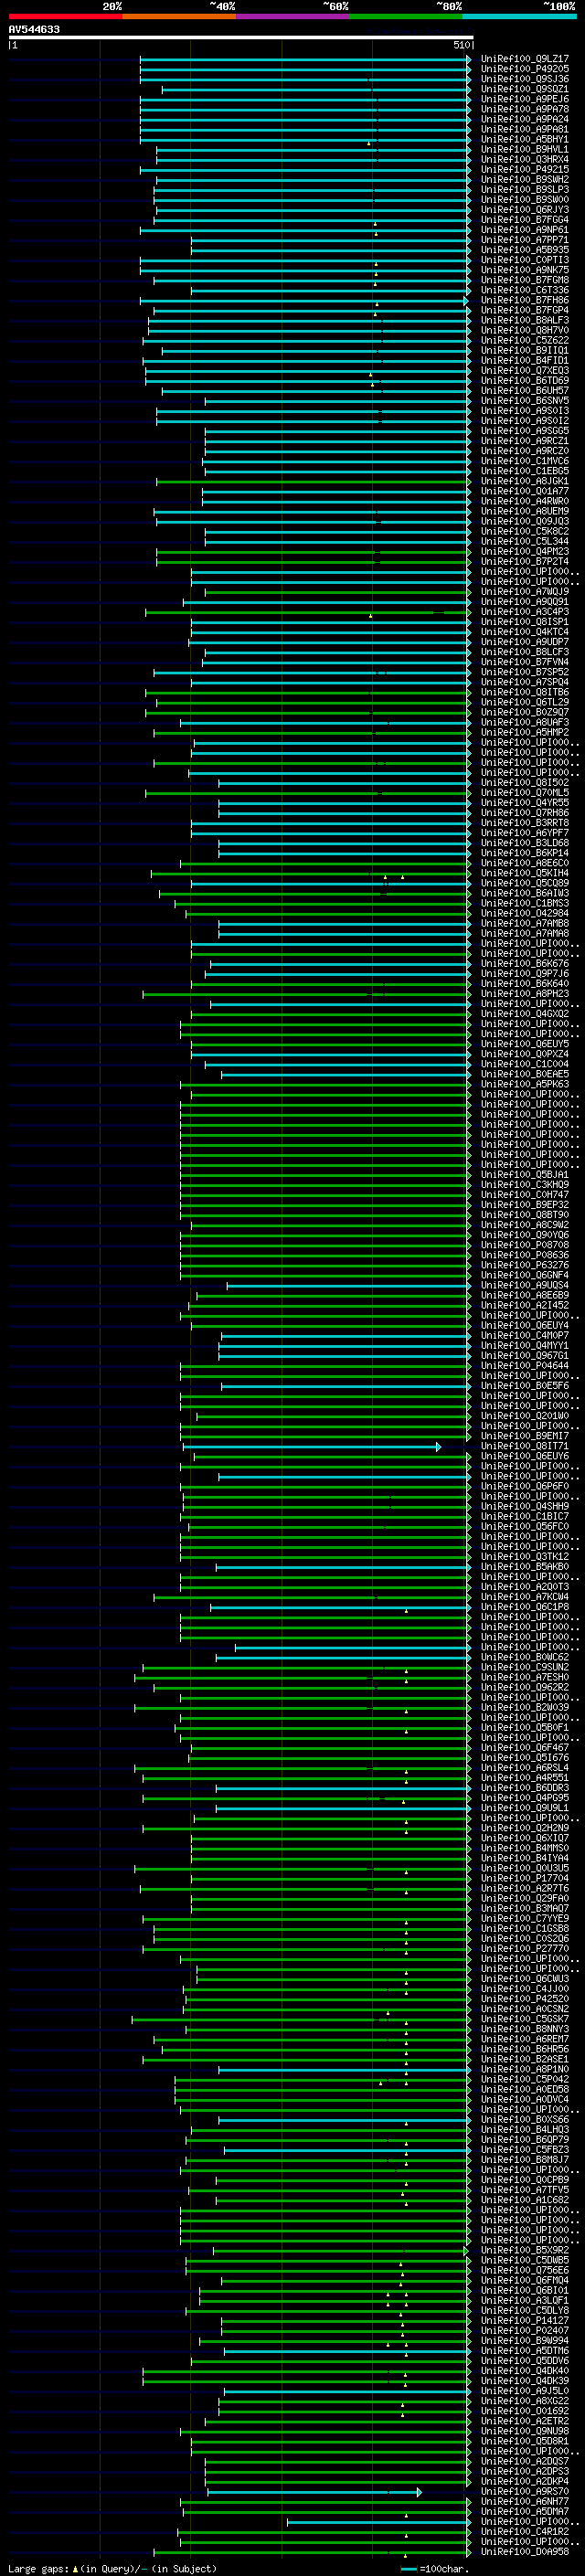Open hit UniRef100_P49215
The height and width of the screenshot is (2576, 585).
(x=525, y=170)
